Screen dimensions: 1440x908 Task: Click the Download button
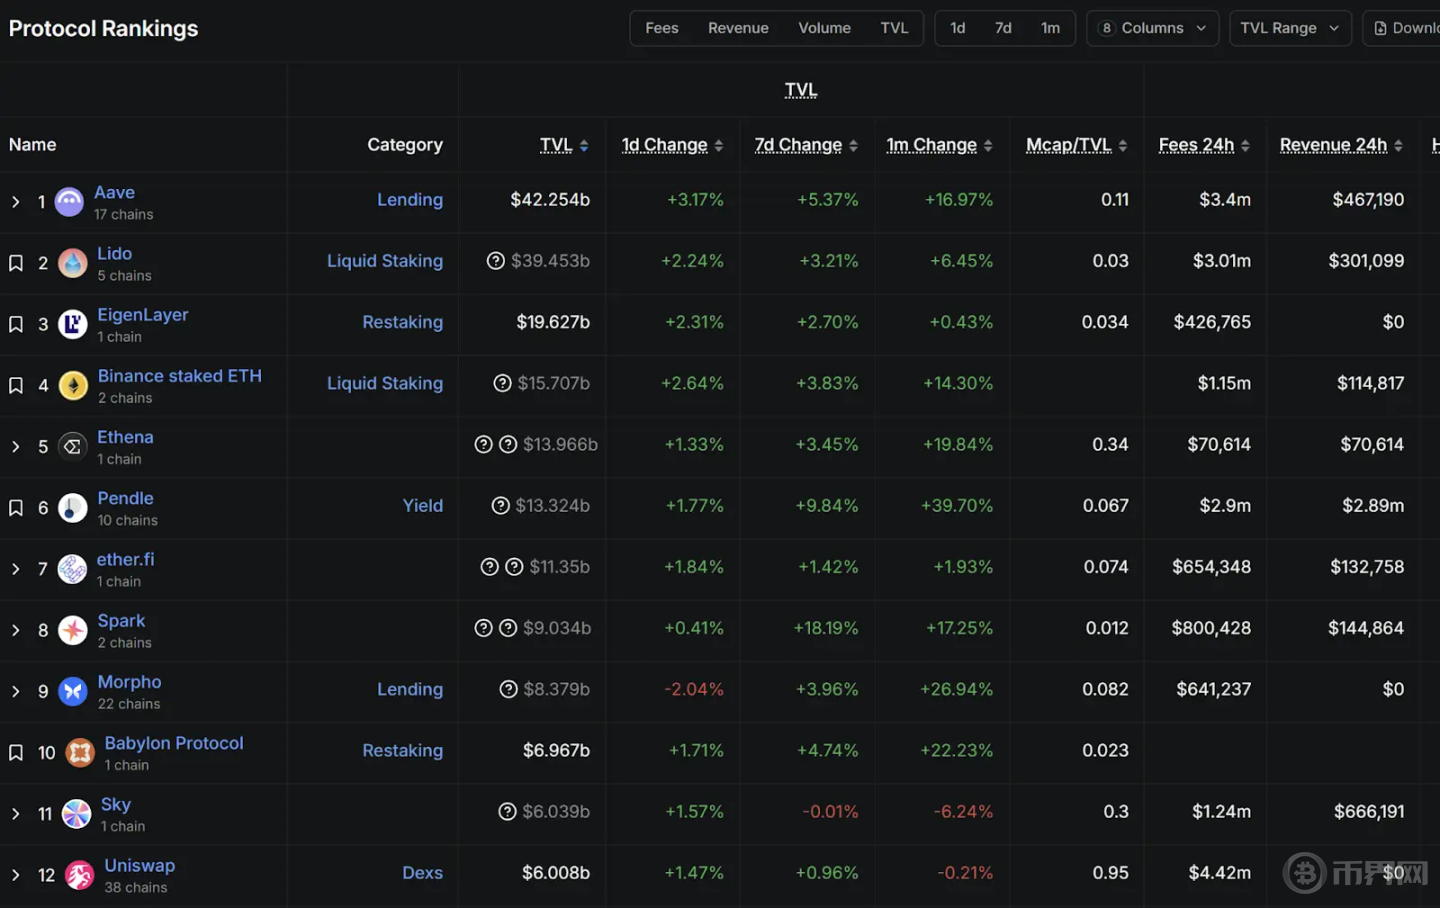tap(1405, 28)
